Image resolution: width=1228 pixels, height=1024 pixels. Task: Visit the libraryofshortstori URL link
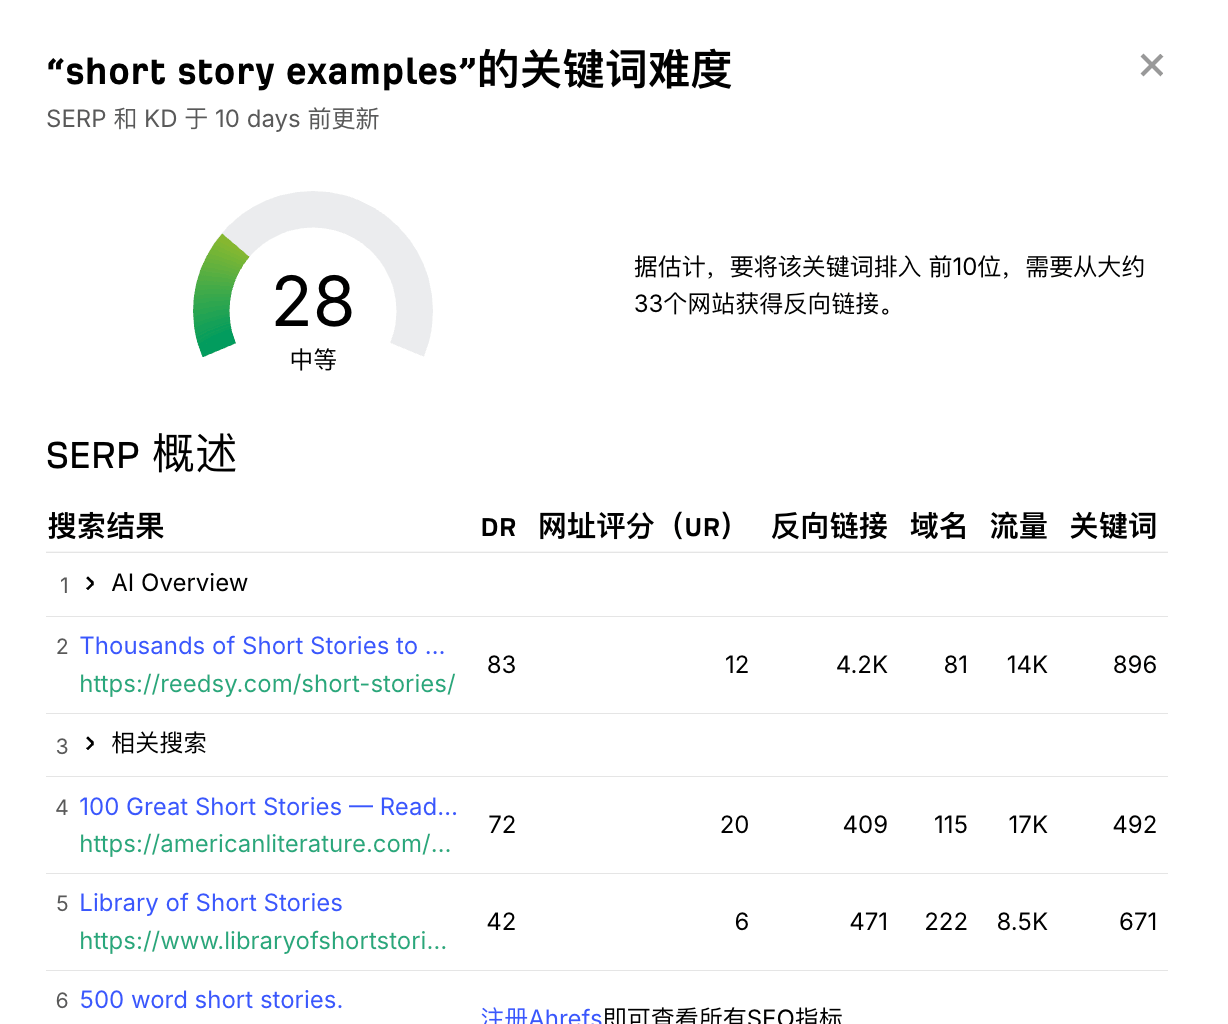click(x=263, y=941)
